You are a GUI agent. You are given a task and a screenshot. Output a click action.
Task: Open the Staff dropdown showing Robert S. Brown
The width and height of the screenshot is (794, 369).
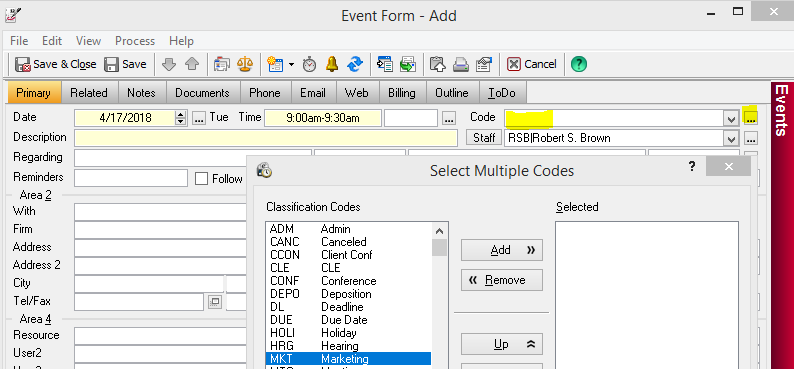click(731, 139)
